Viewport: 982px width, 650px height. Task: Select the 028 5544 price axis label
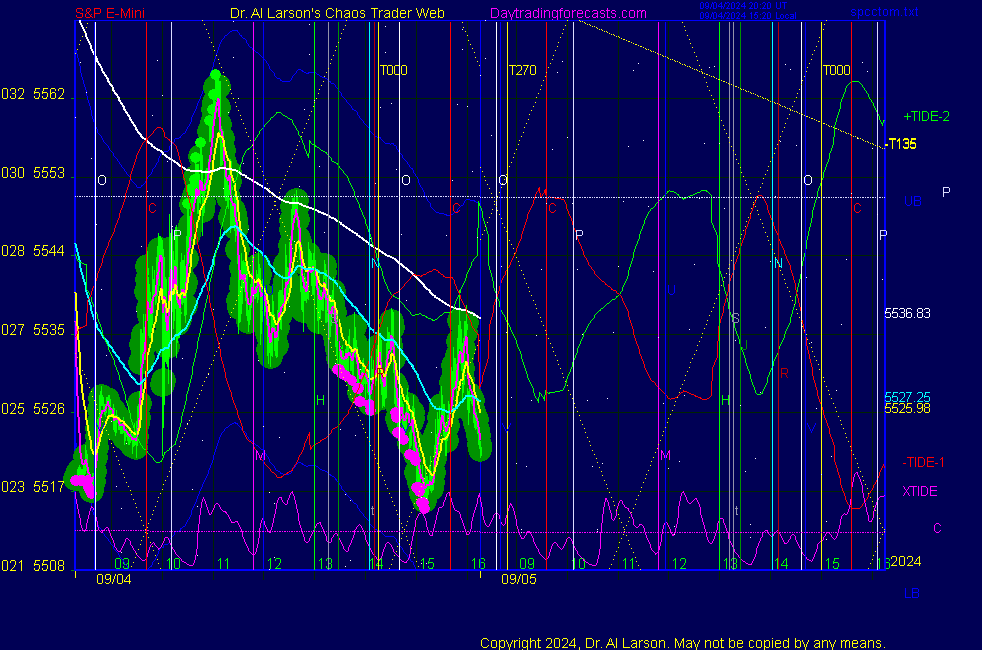point(33,251)
